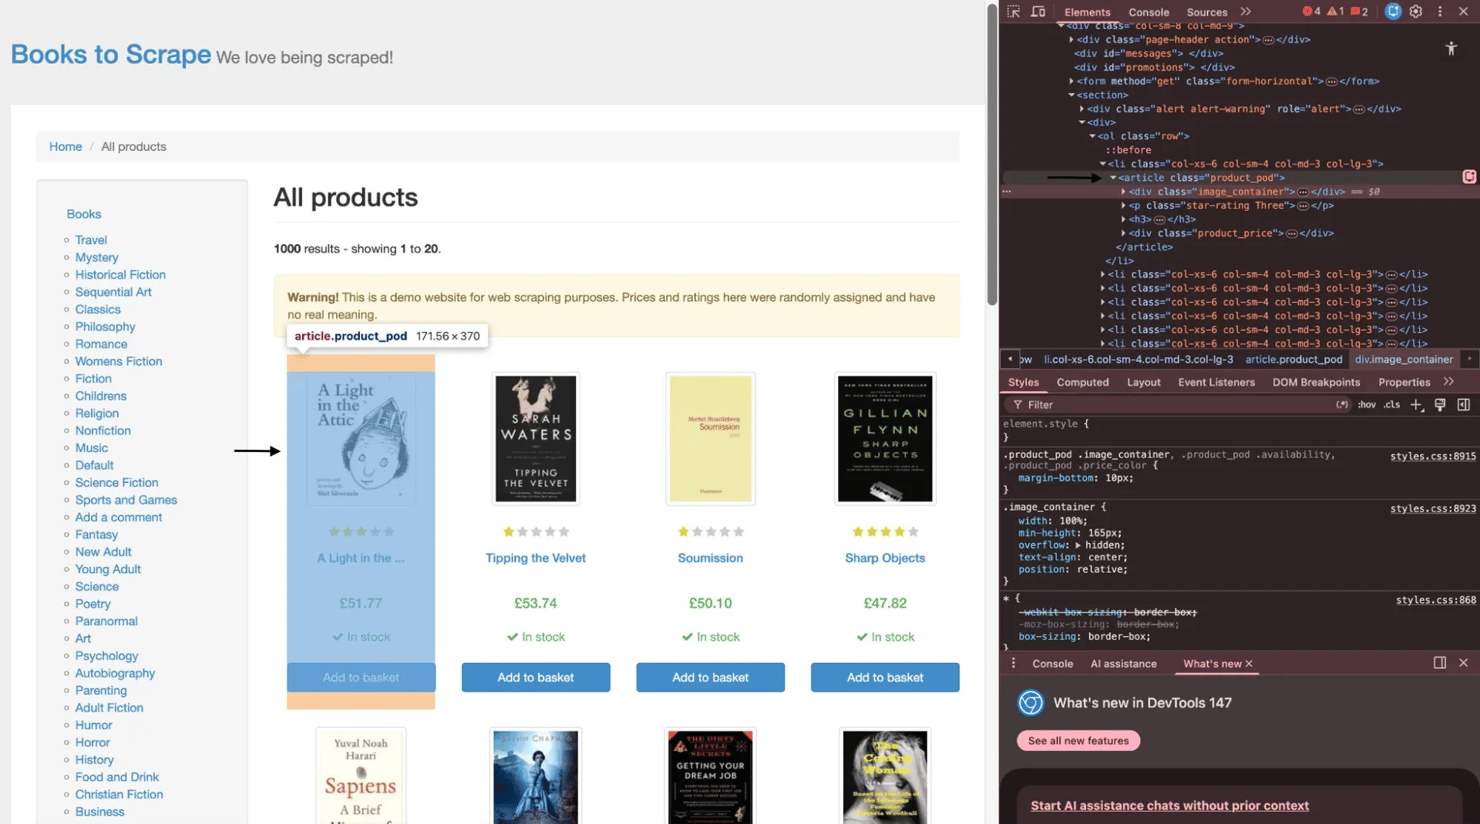Screen dimensions: 1480x824
Task: Show more DevTools tabs with chevrons
Action: [1245, 12]
